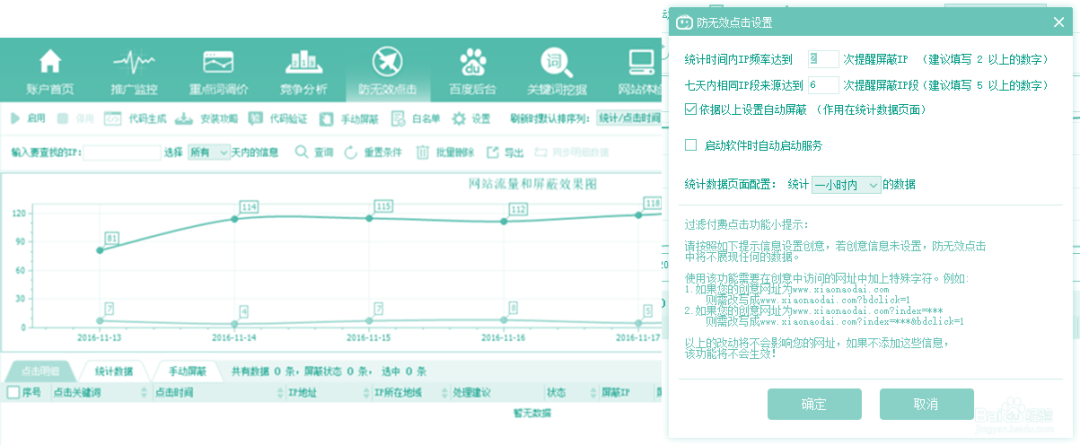Viewport: 1080px width, 445px height.
Task: Click the 代码验证 verify icon
Action: click(255, 118)
